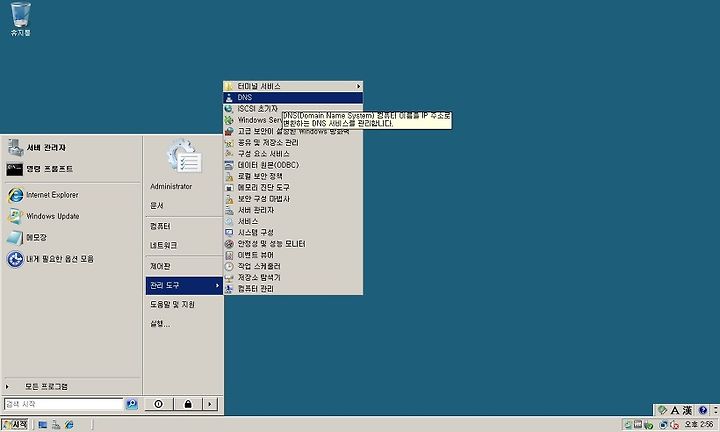
Task: Launch DNS from the 관리 도구 menu
Action: pyautogui.click(x=293, y=97)
